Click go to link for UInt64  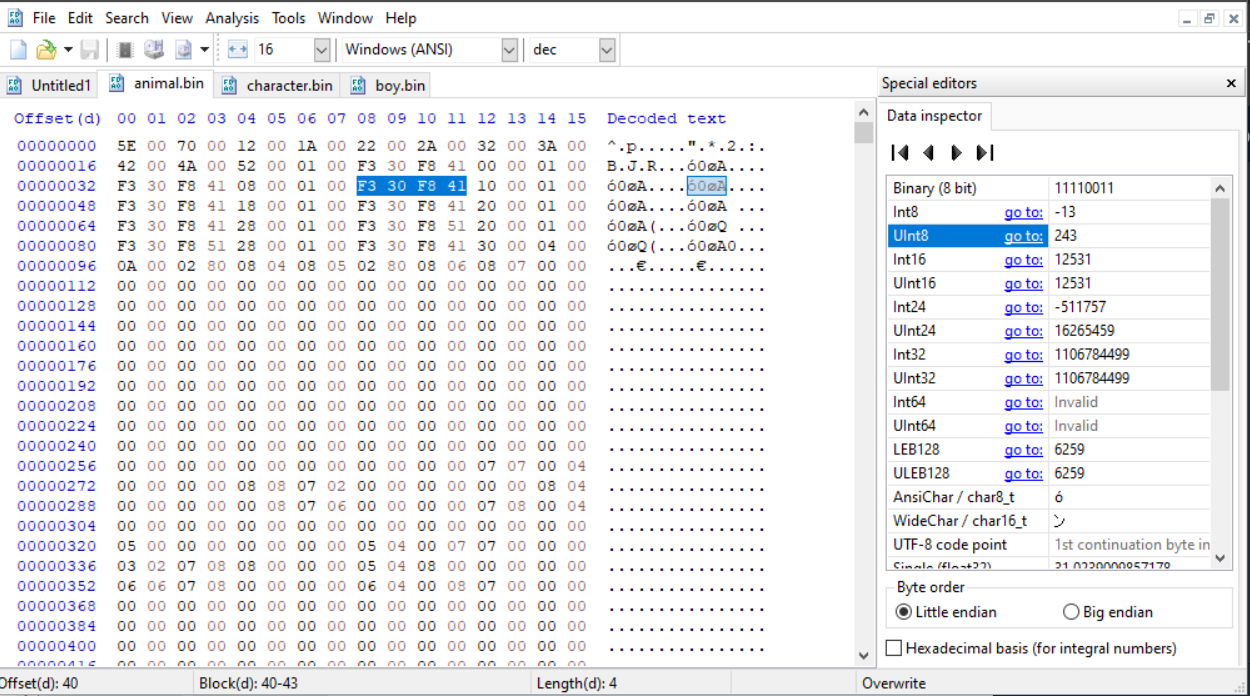click(x=1023, y=426)
